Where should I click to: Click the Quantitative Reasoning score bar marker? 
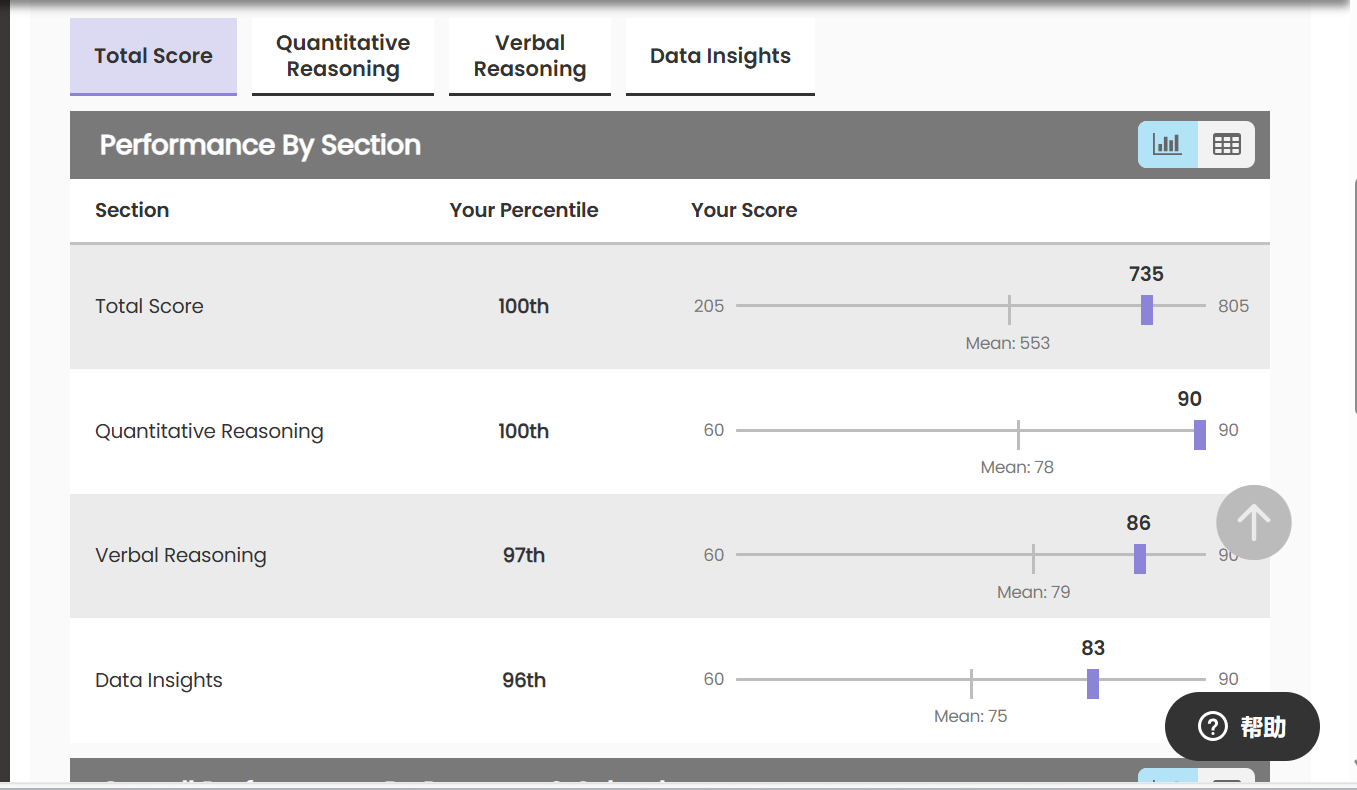coord(1200,435)
